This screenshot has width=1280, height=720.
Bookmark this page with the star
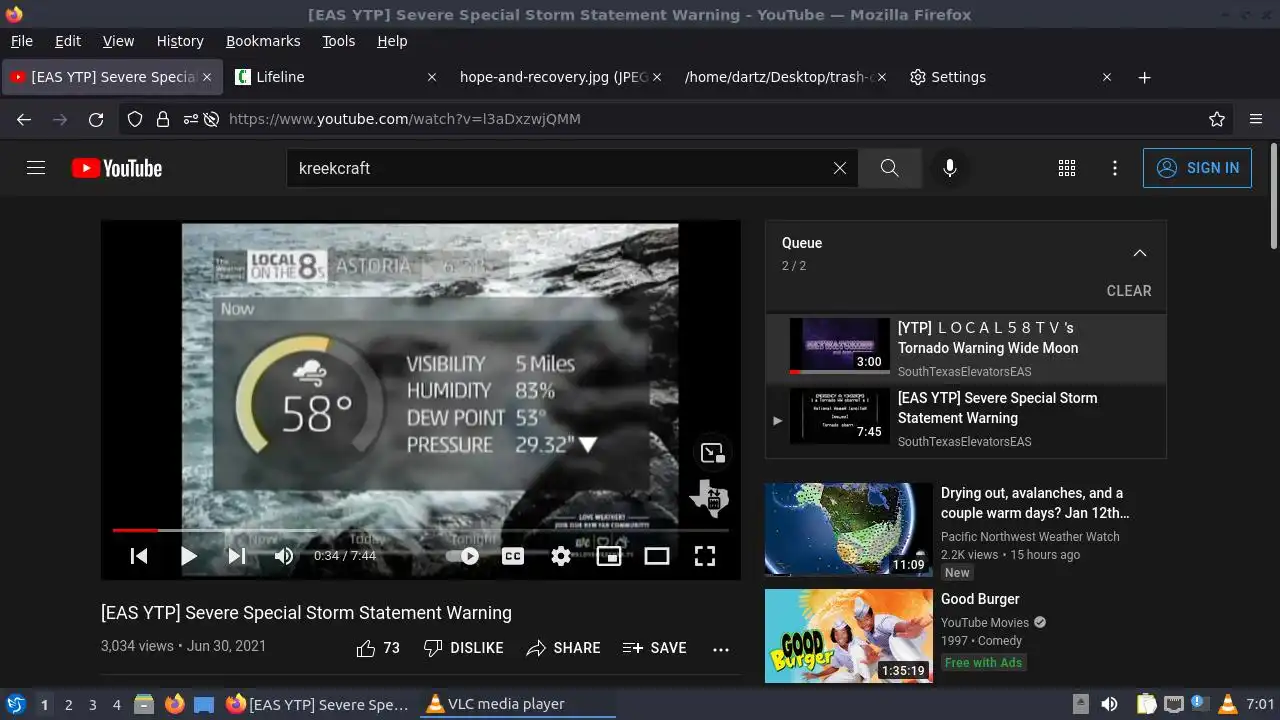[x=1217, y=119]
